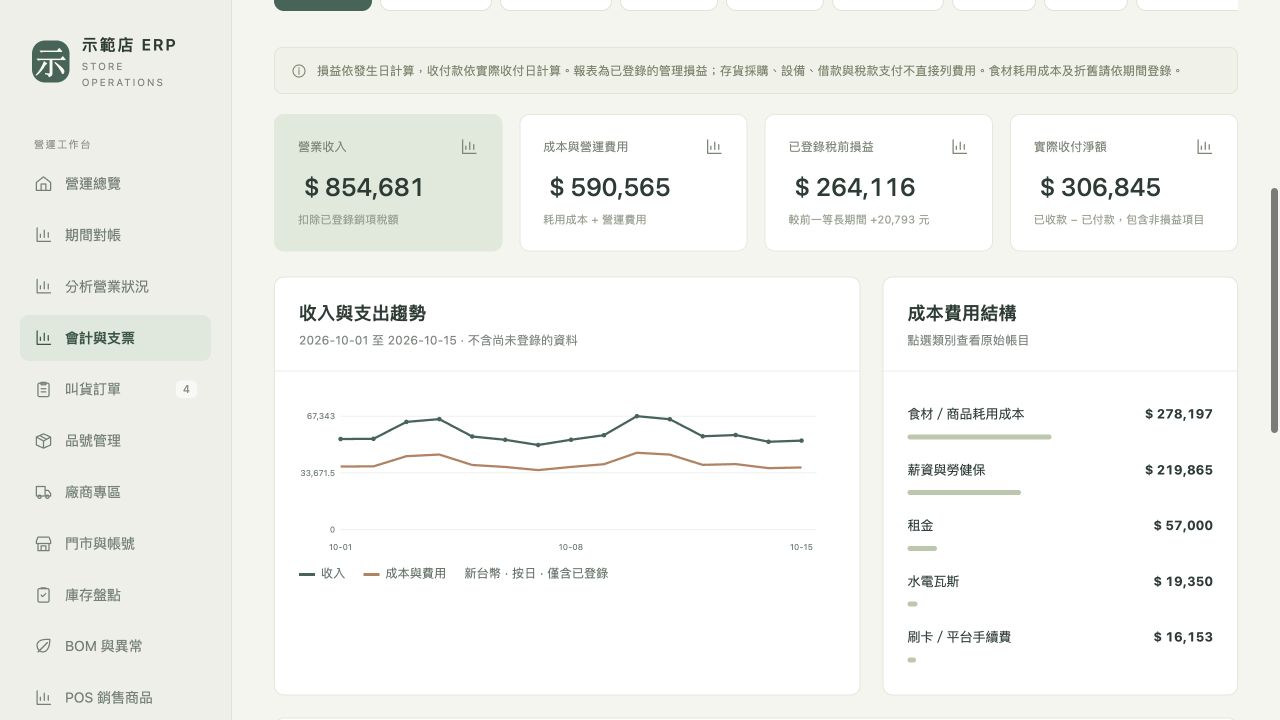Screen dimensions: 1280x720
Task: Click the 庫存盤點 checklist icon
Action: tap(43, 595)
